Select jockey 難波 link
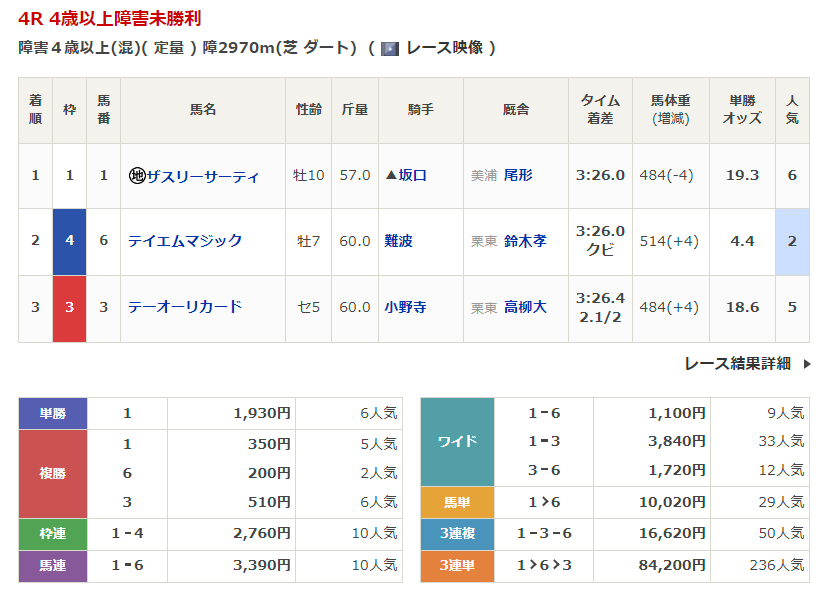 click(x=398, y=241)
